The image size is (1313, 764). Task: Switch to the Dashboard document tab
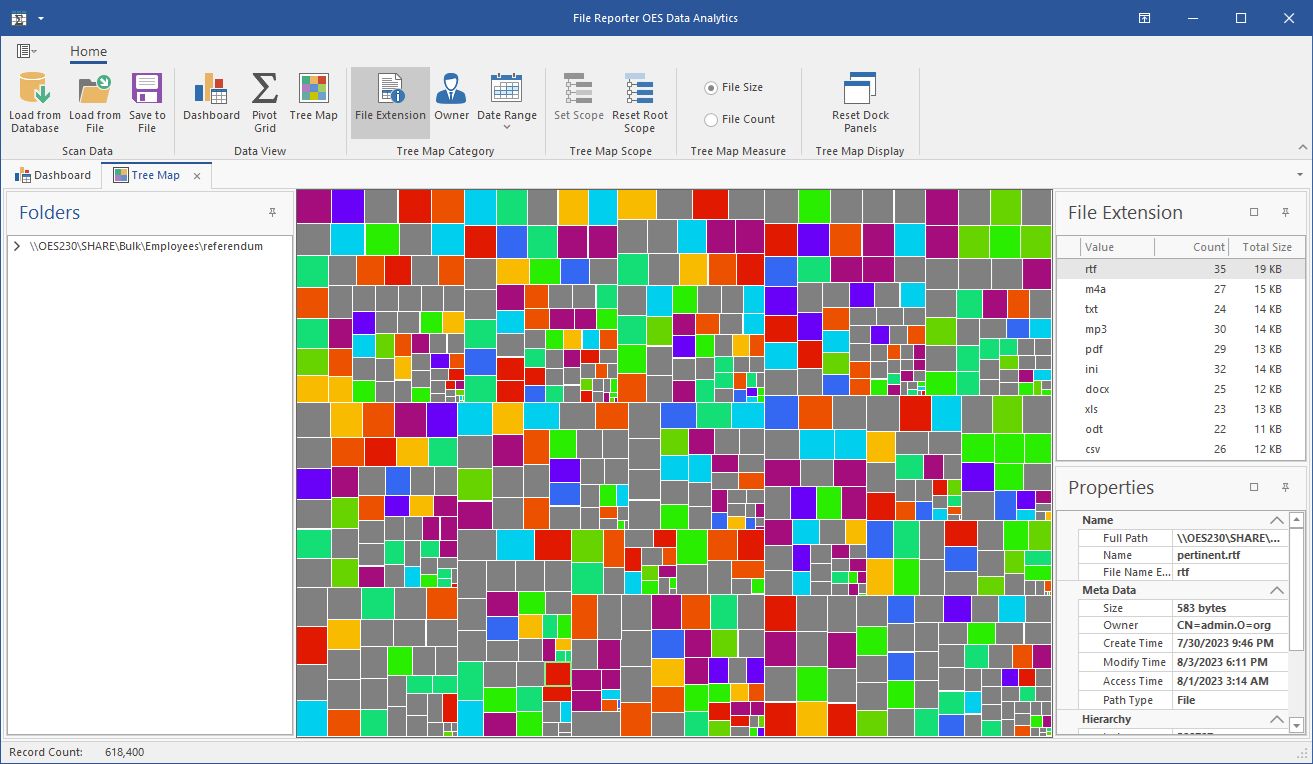[x=54, y=176]
